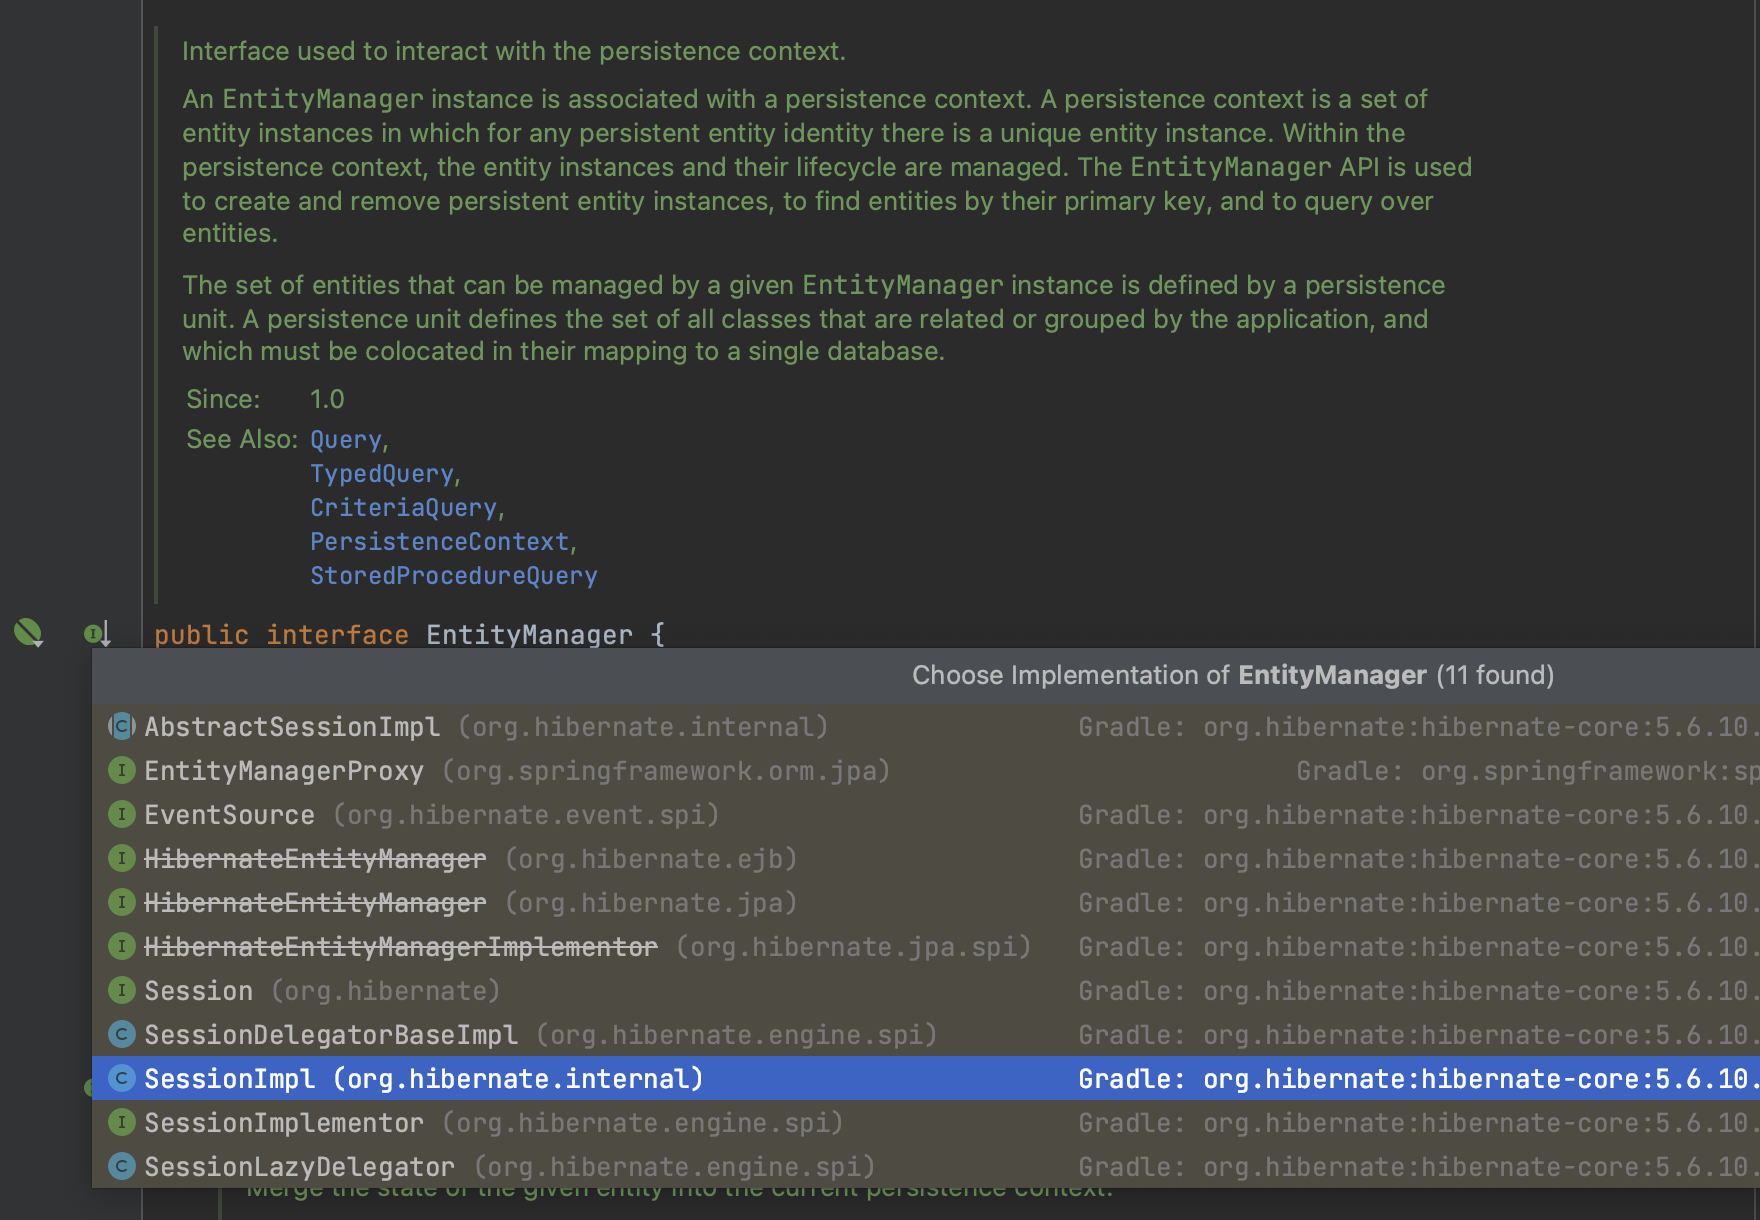The height and width of the screenshot is (1220, 1760).
Task: Click the SessionImpl class icon
Action: 122,1078
